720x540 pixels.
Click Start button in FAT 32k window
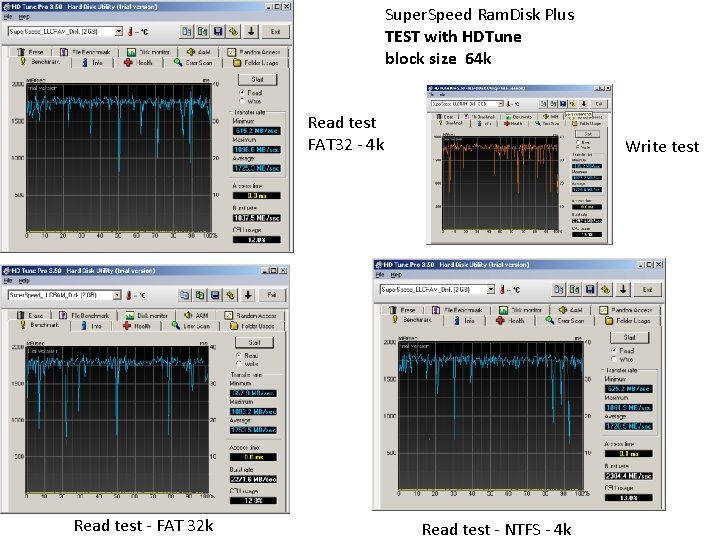[254, 343]
